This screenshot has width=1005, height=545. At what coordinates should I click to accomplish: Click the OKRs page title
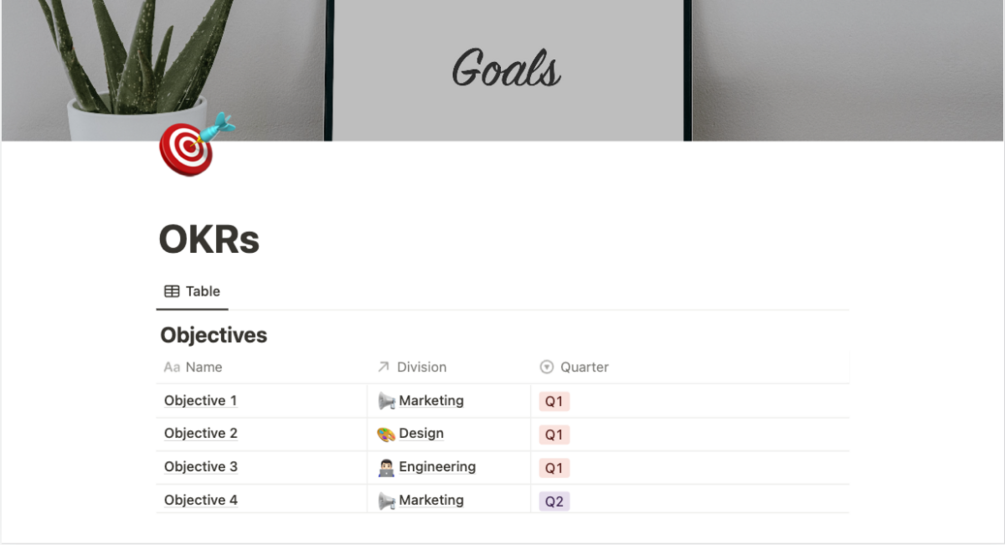[x=209, y=240]
